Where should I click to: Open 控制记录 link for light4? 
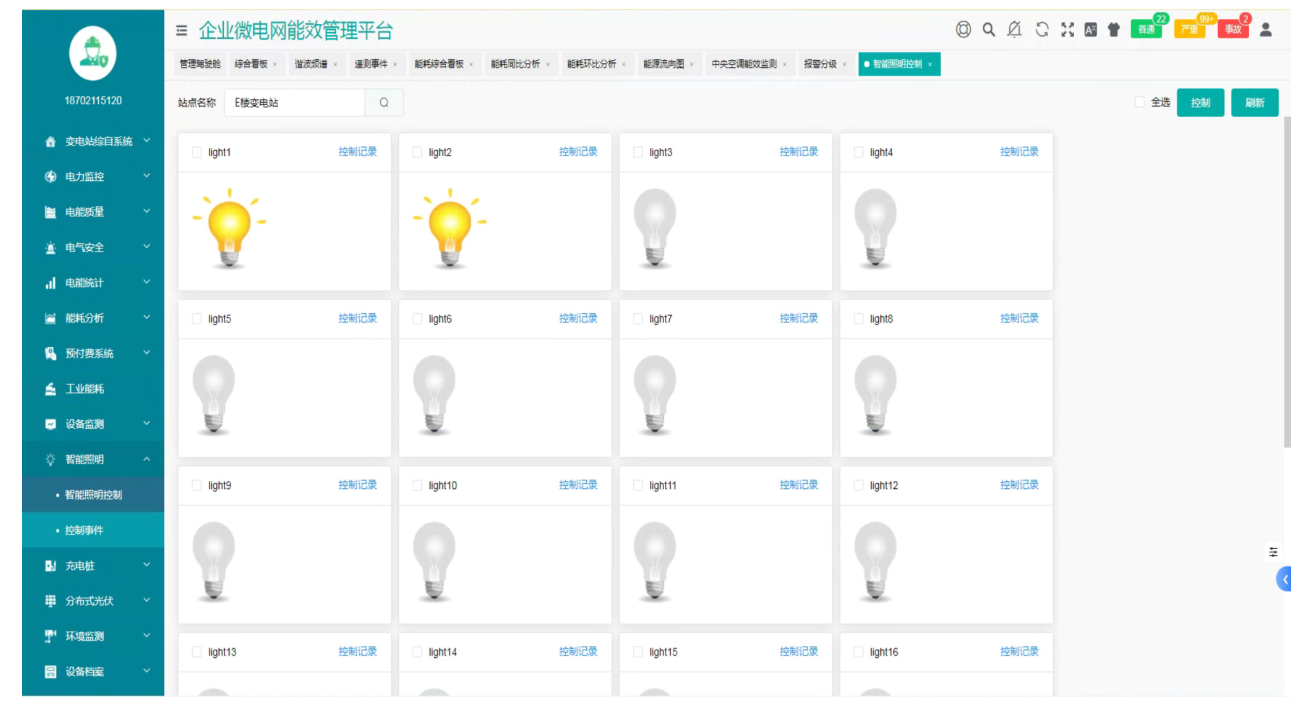(1019, 152)
